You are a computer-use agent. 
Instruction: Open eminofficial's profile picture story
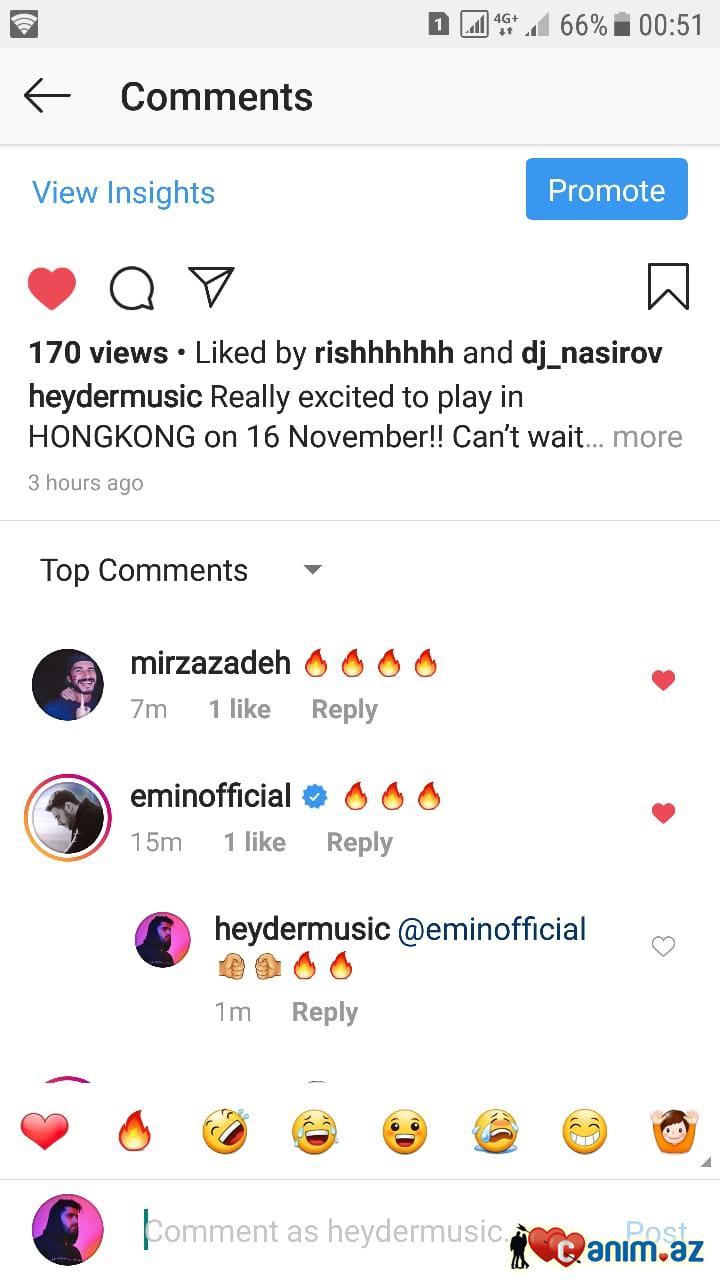coord(67,817)
